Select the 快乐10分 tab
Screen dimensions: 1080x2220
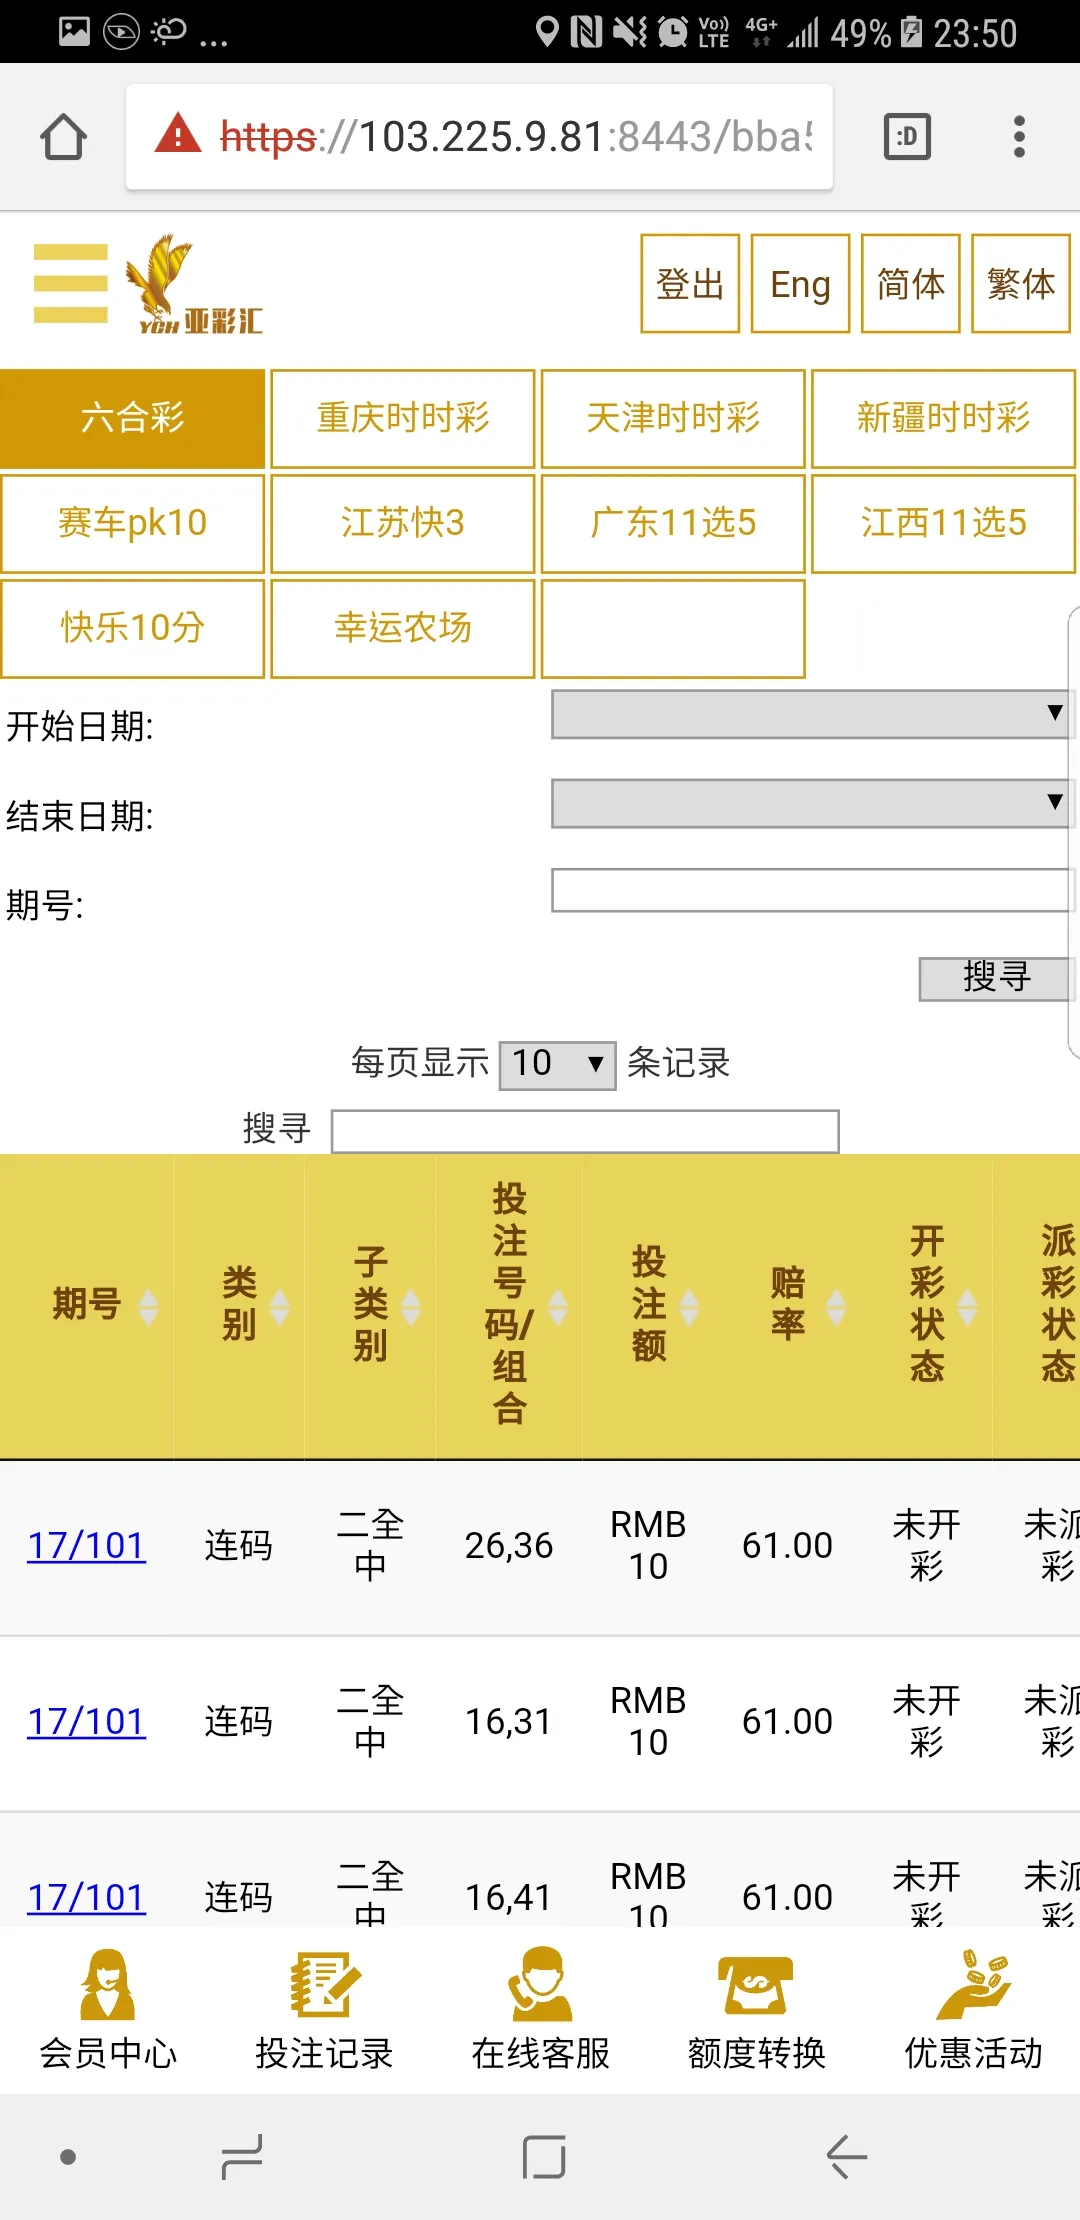click(x=132, y=628)
